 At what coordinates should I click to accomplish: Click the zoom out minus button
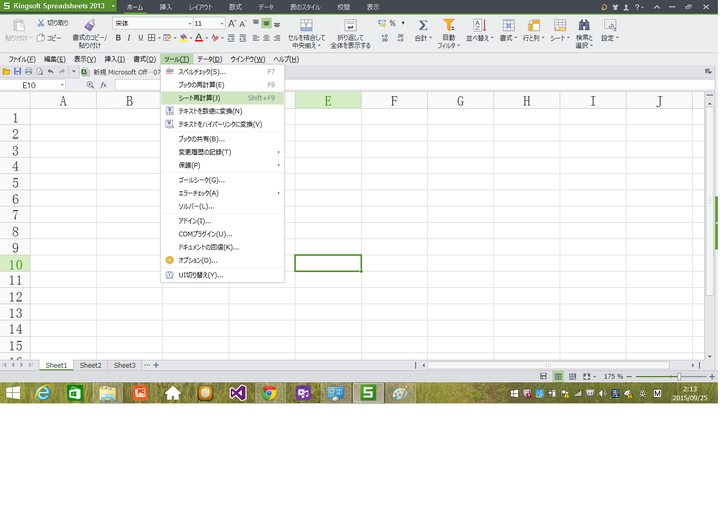coord(629,377)
